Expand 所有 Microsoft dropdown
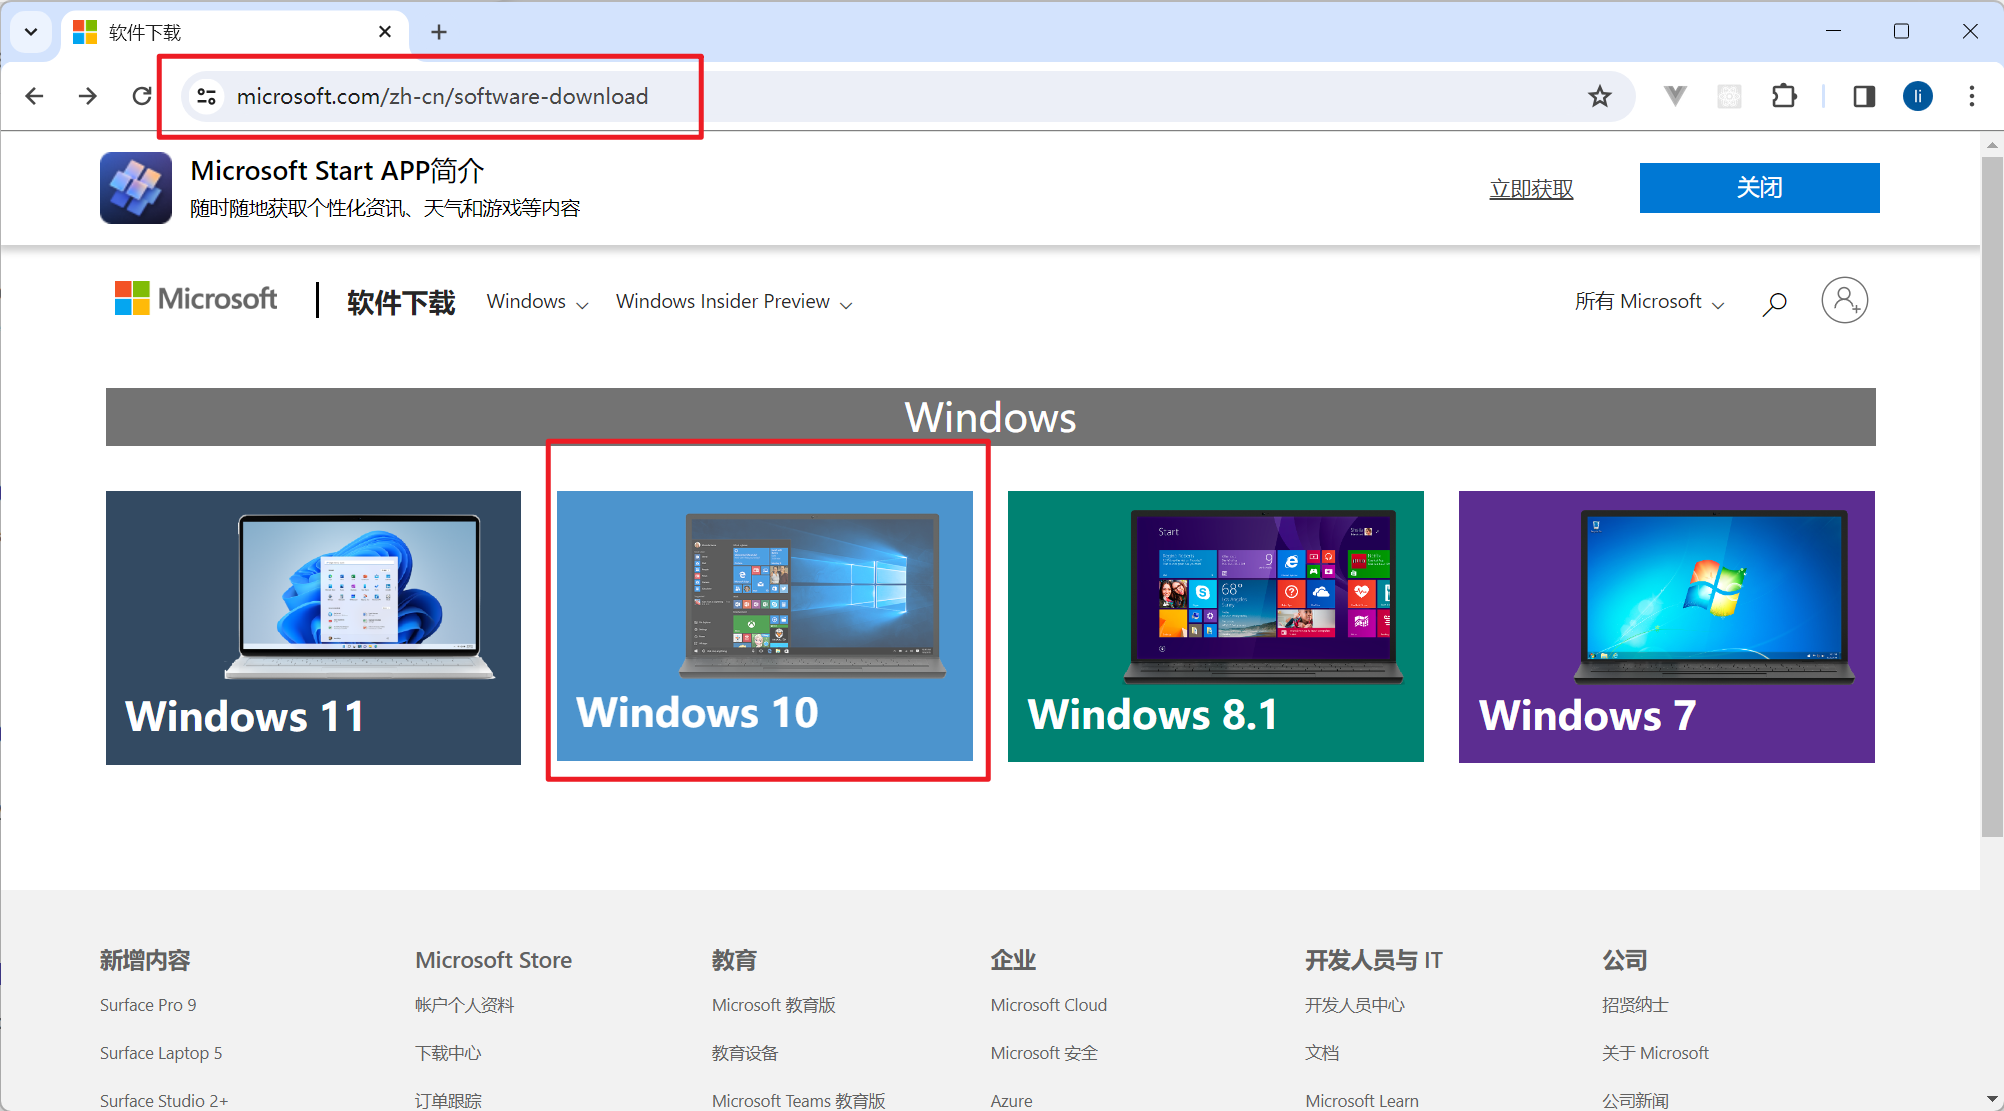Image resolution: width=2004 pixels, height=1111 pixels. [1650, 302]
